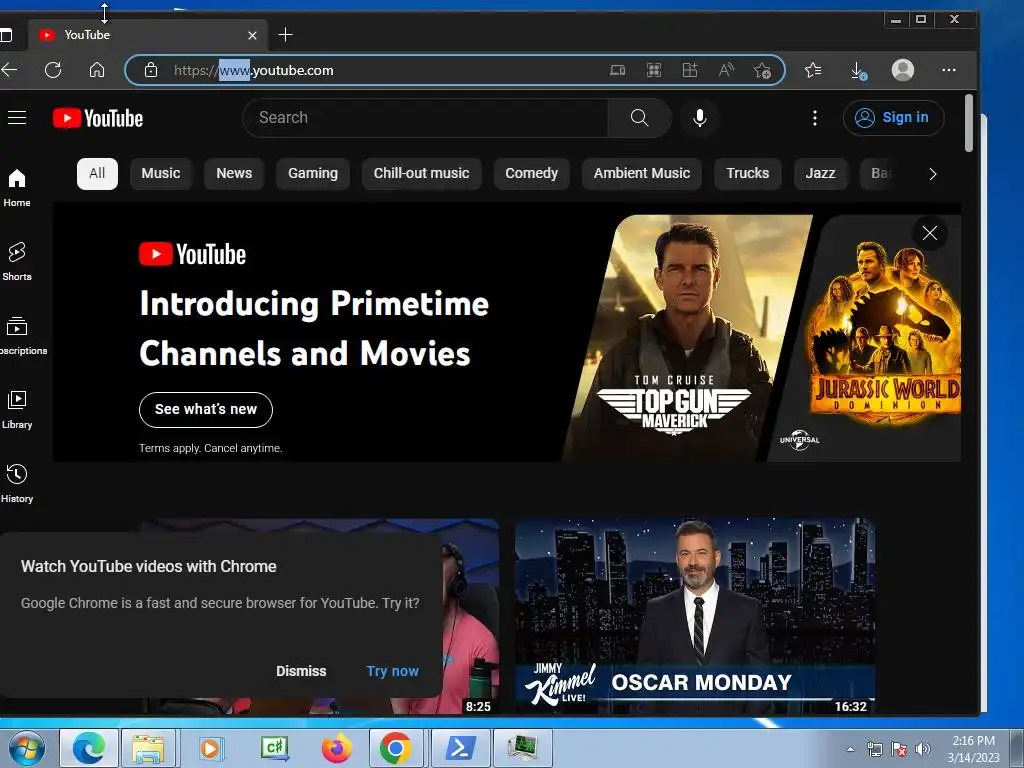
Task: Open Firefox from the taskbar
Action: click(x=336, y=748)
